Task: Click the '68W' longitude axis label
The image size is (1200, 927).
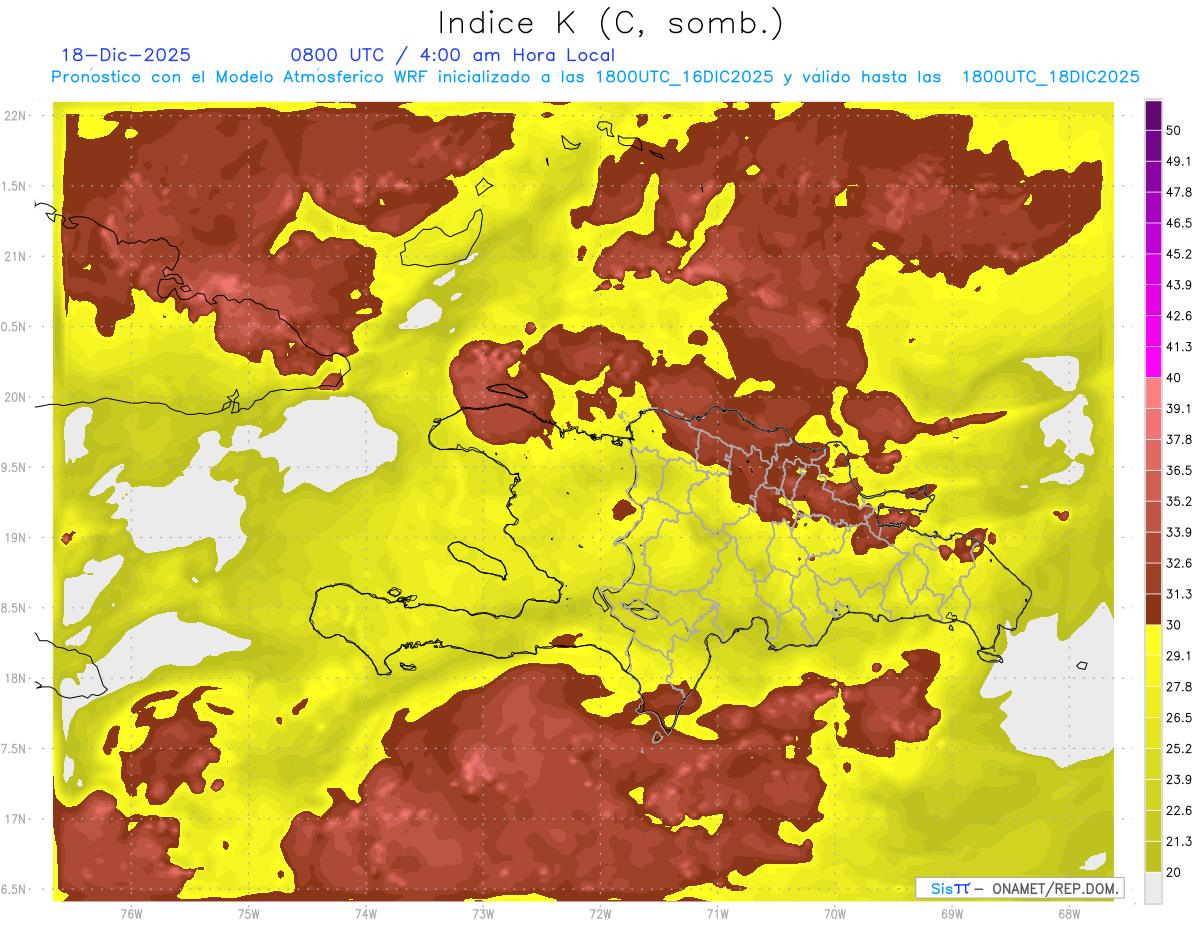Action: pos(1069,913)
